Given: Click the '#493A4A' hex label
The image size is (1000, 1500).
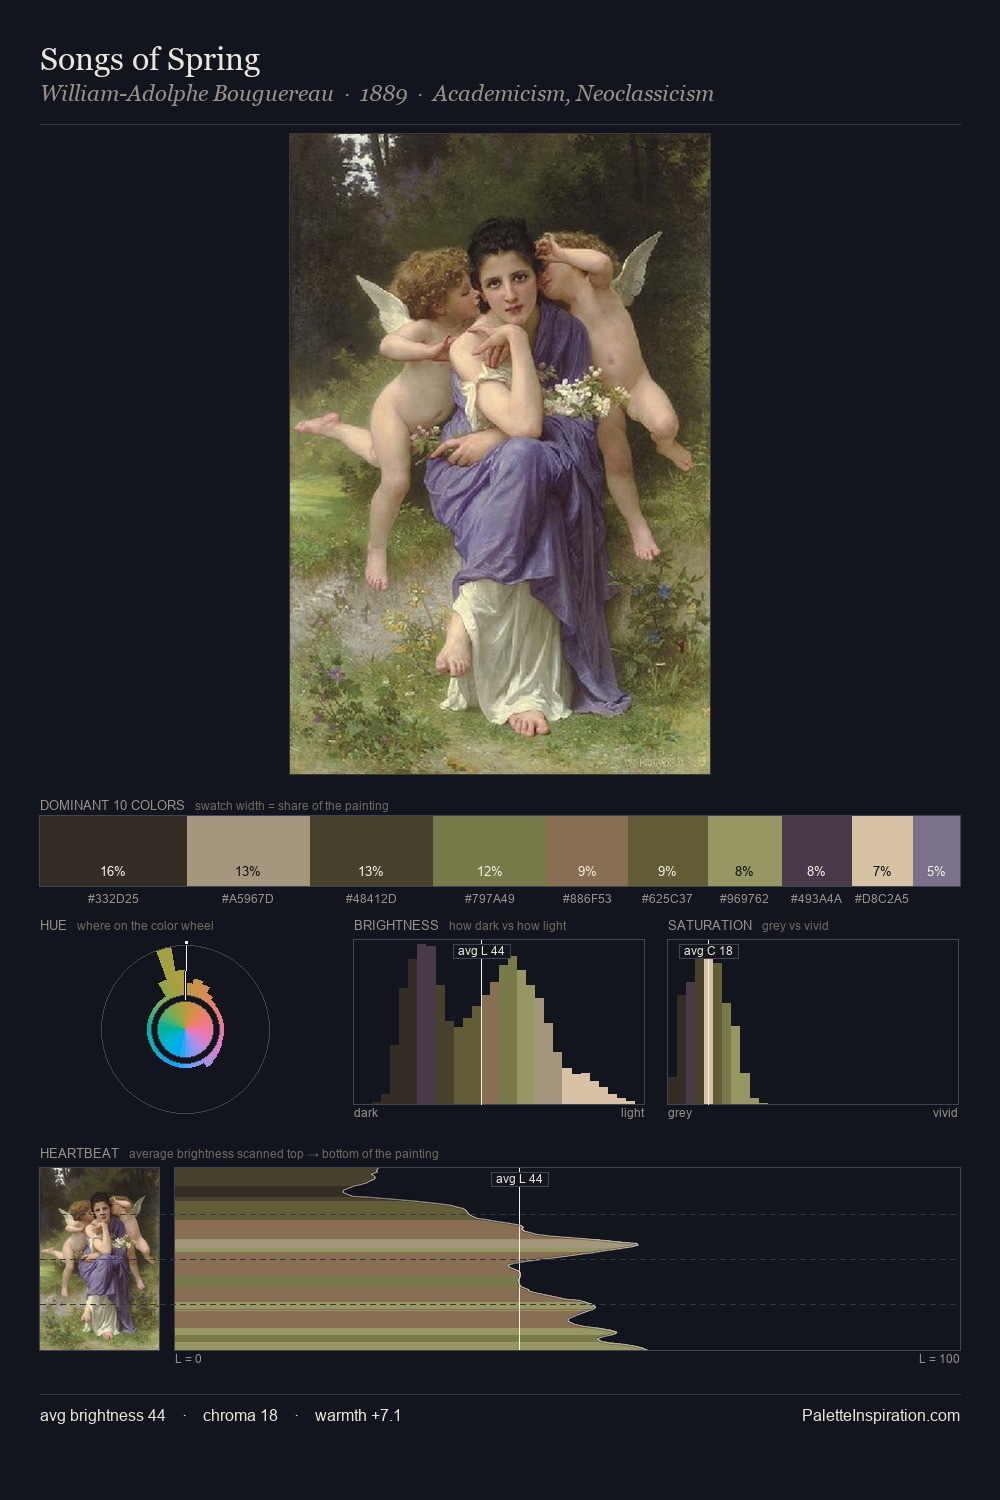Looking at the screenshot, I should coord(816,899).
